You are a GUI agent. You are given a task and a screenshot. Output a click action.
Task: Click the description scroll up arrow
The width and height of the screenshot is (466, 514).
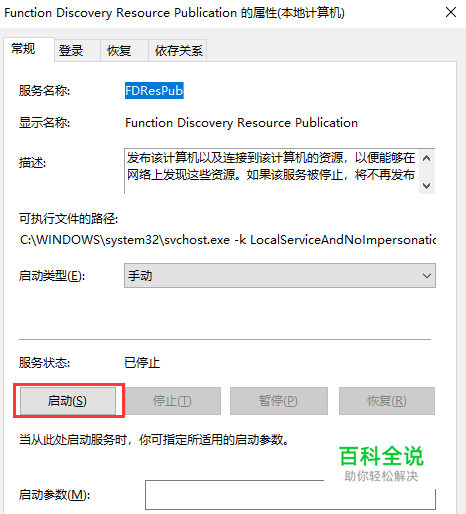pos(426,158)
